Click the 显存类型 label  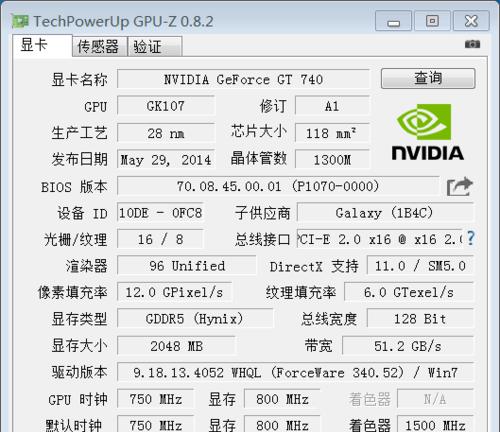[x=79, y=319]
